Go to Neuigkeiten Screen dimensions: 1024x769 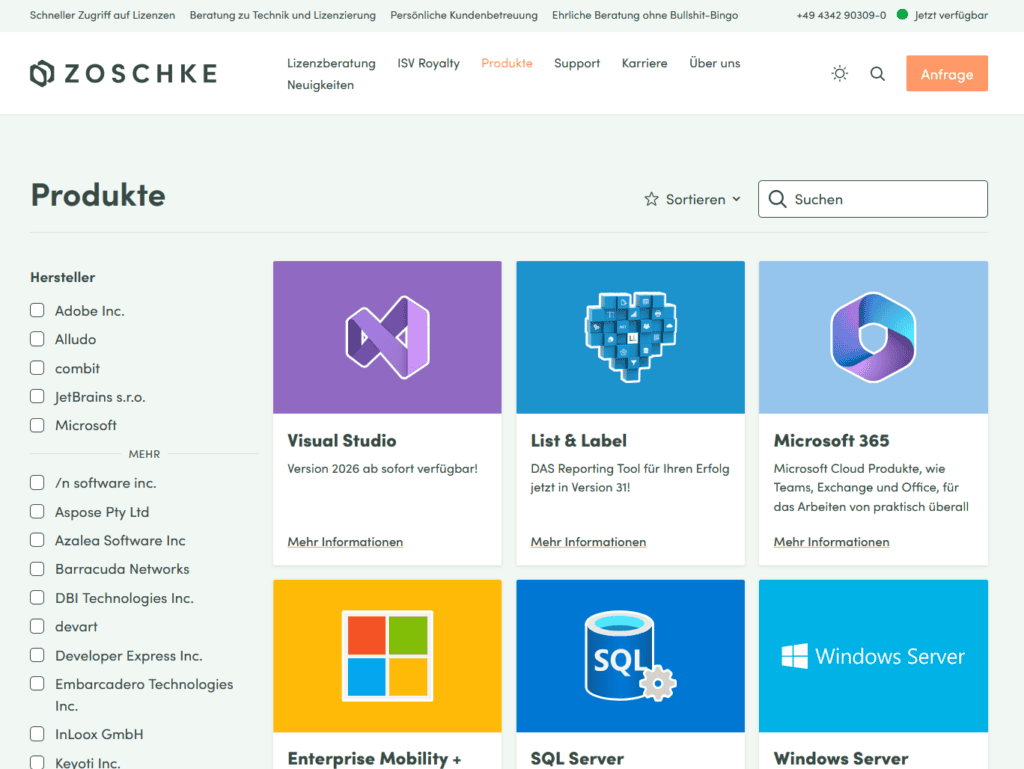pos(321,85)
